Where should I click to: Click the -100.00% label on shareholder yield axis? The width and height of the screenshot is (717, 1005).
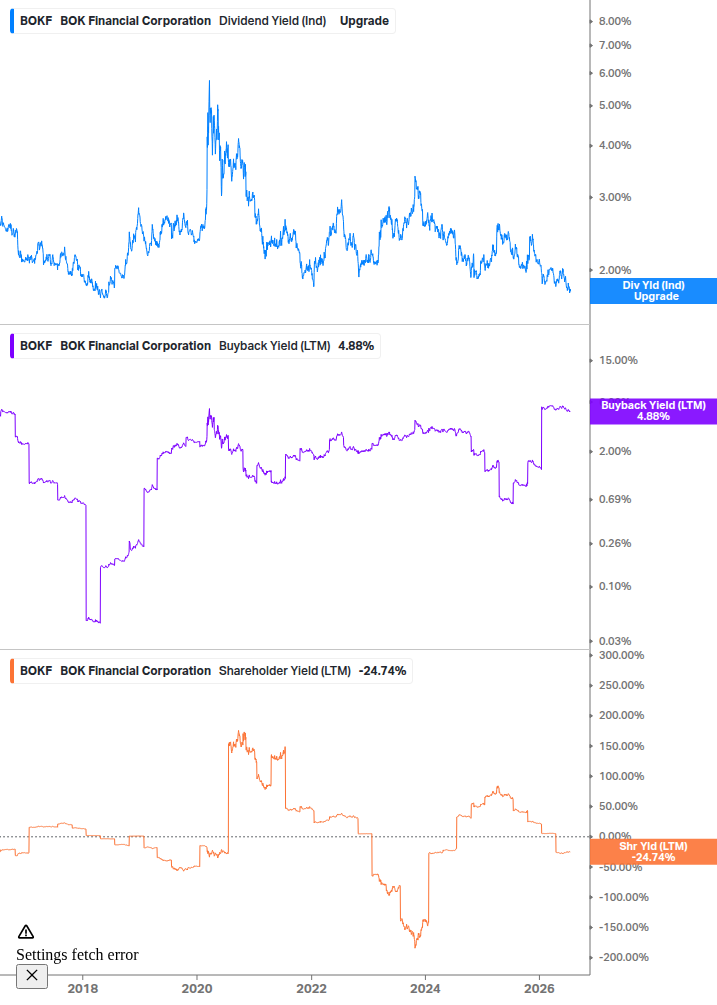pyautogui.click(x=623, y=897)
